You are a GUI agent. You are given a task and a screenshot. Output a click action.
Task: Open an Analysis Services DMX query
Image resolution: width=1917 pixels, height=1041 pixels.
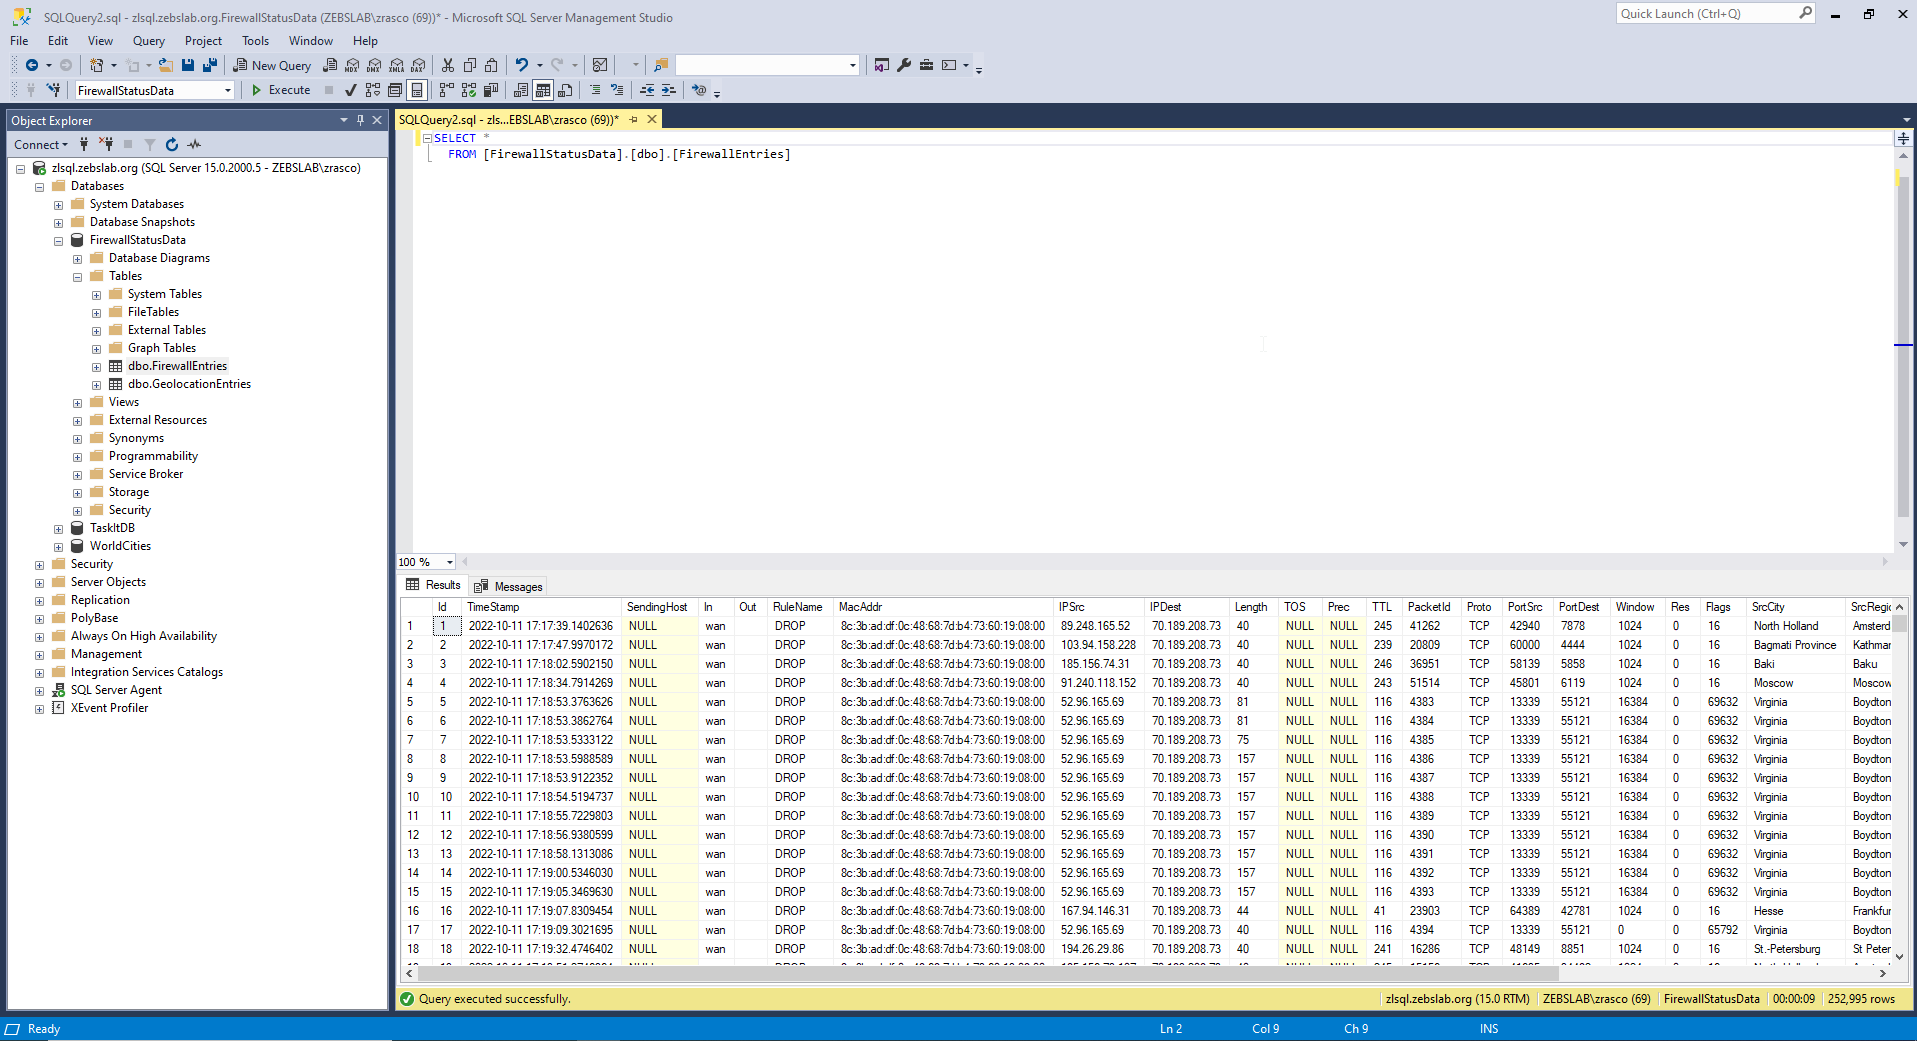pyautogui.click(x=374, y=65)
